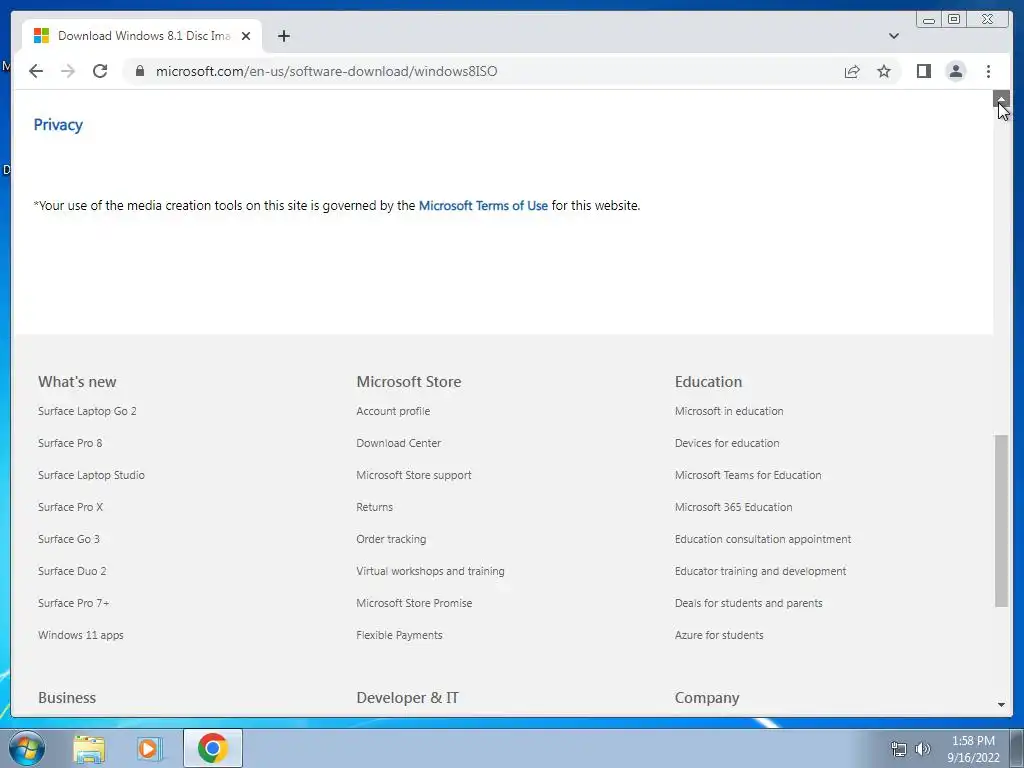Open Chrome's three-dot menu
This screenshot has width=1024, height=768.
click(x=988, y=71)
